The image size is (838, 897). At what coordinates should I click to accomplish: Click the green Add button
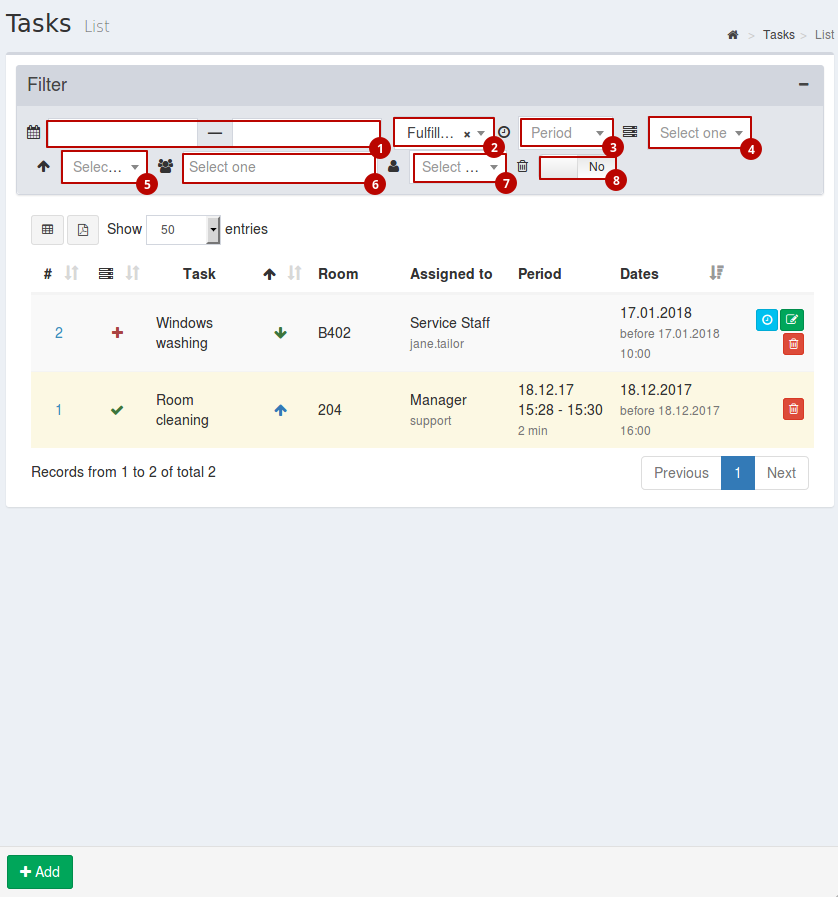pyautogui.click(x=40, y=872)
